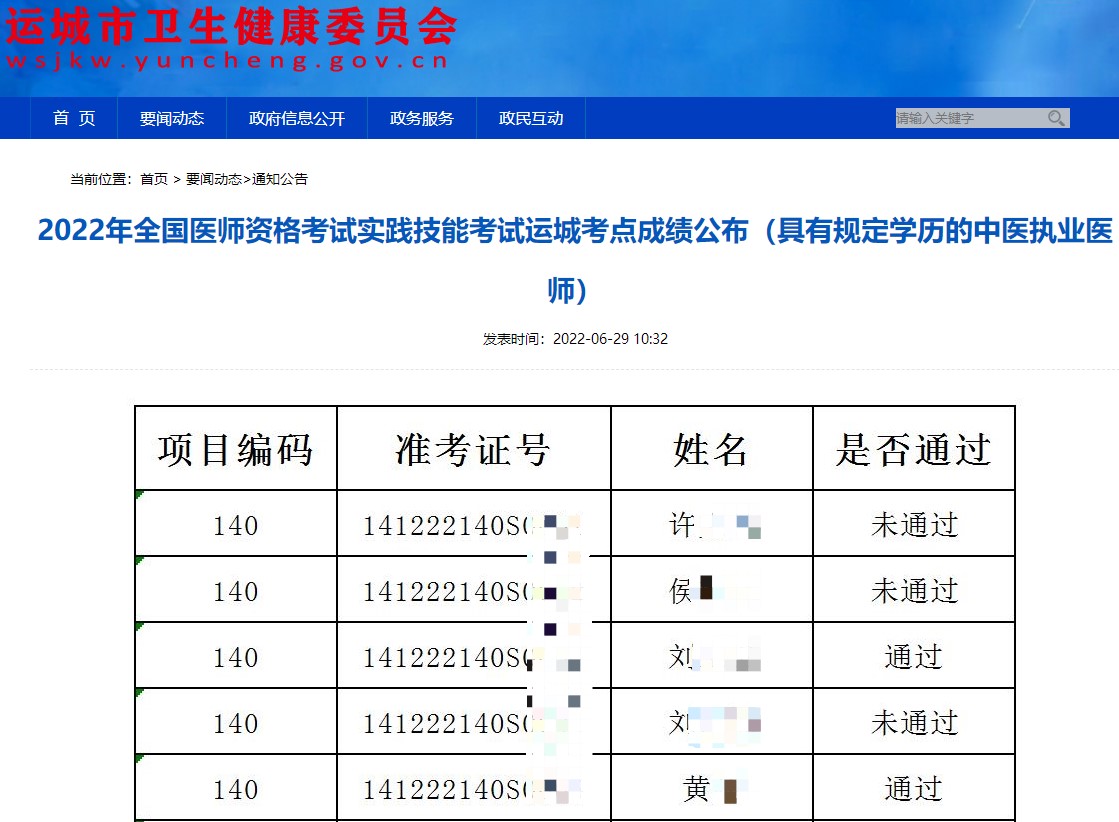1119x822 pixels.
Task: Open the 政府信息公开 navigation item
Action: click(297, 118)
